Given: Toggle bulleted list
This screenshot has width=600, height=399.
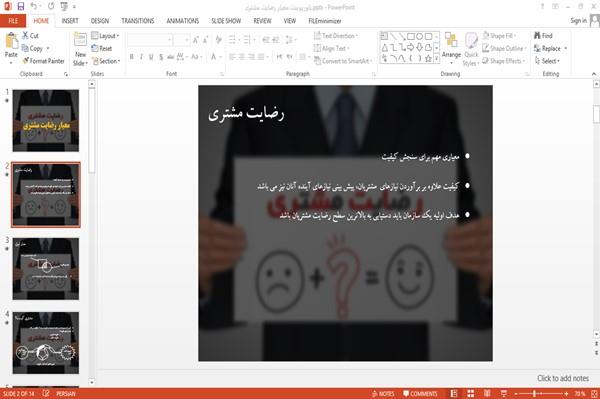Looking at the screenshot, I should pyautogui.click(x=233, y=40).
